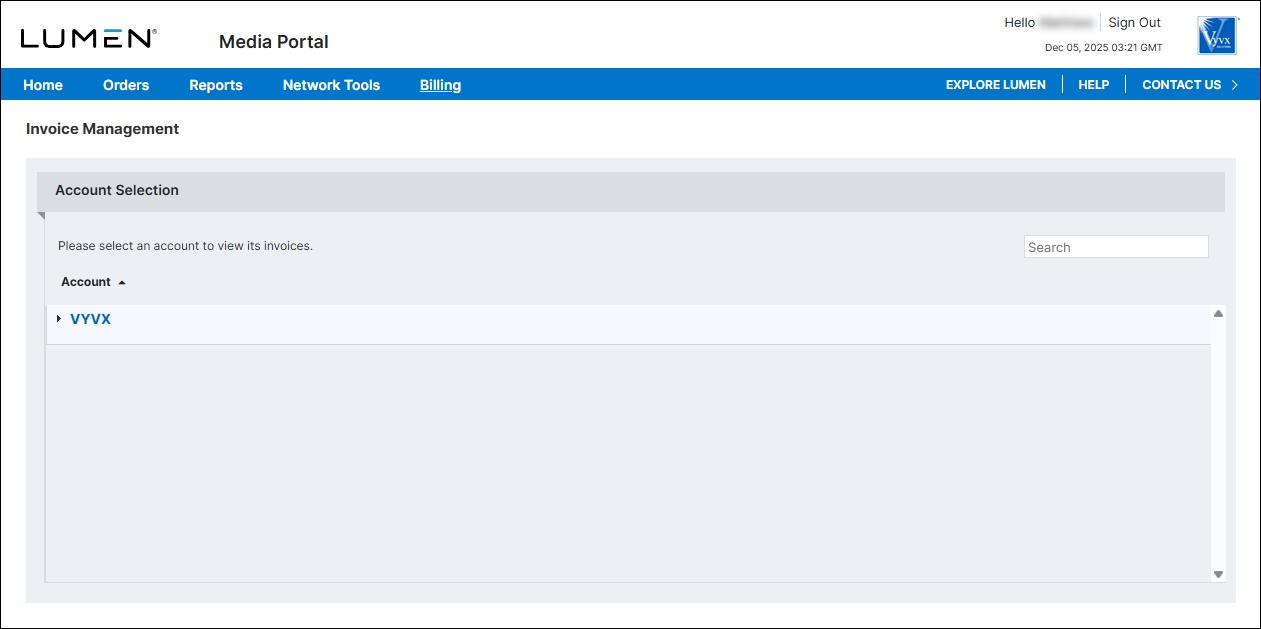Click the down arrow on the scrollbar
The image size is (1261, 629).
pos(1218,574)
